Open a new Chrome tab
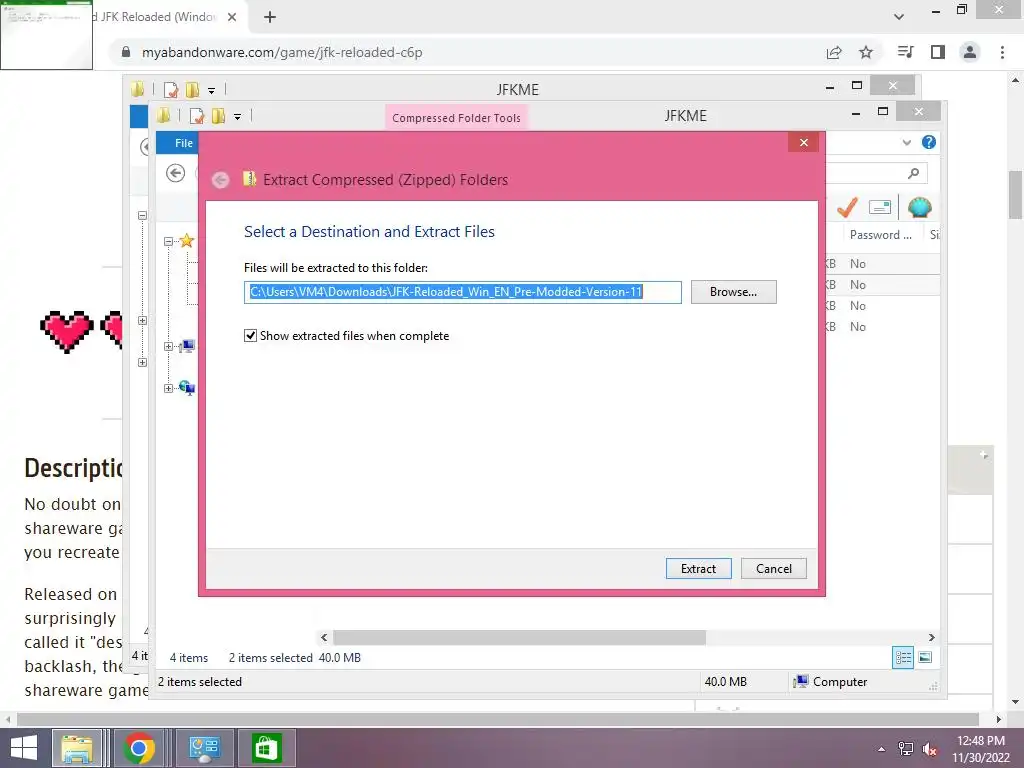 [x=270, y=17]
